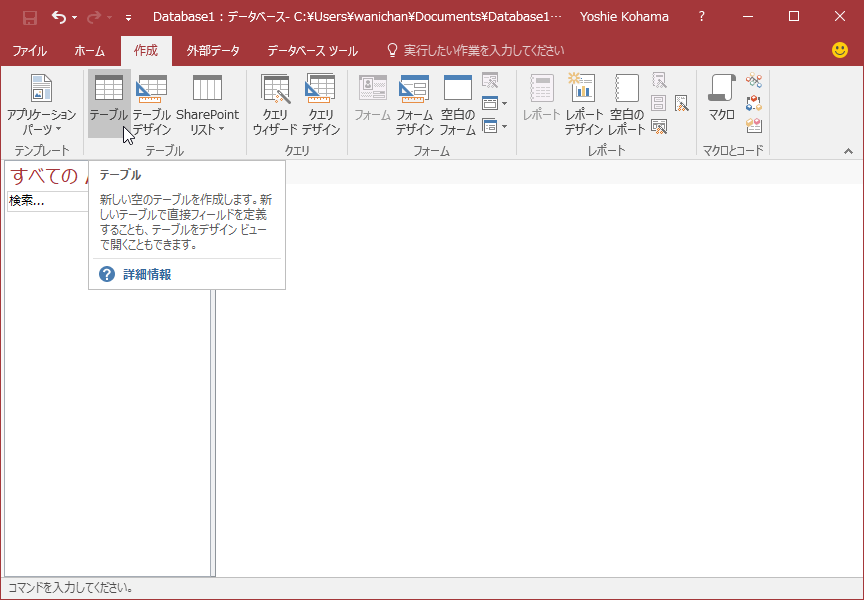Open レポート デザイン

tap(584, 105)
